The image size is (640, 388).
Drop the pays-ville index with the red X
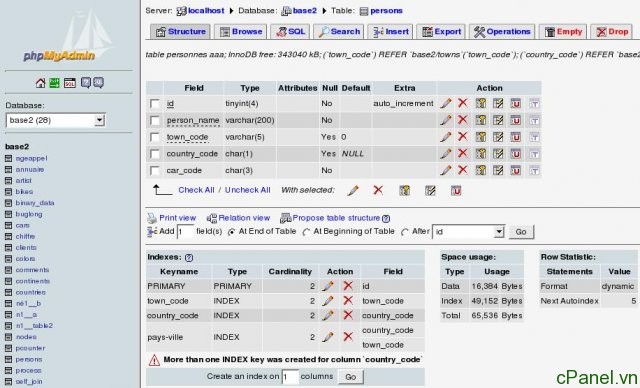click(348, 337)
